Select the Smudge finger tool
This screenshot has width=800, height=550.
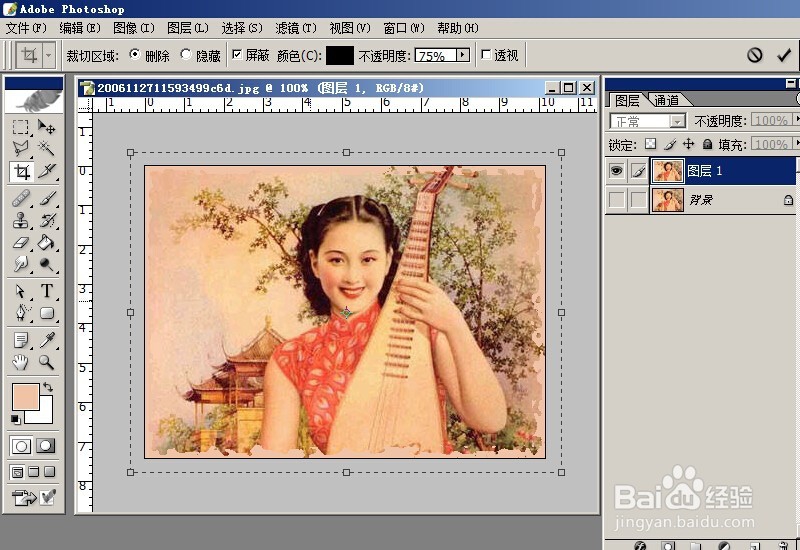20,264
